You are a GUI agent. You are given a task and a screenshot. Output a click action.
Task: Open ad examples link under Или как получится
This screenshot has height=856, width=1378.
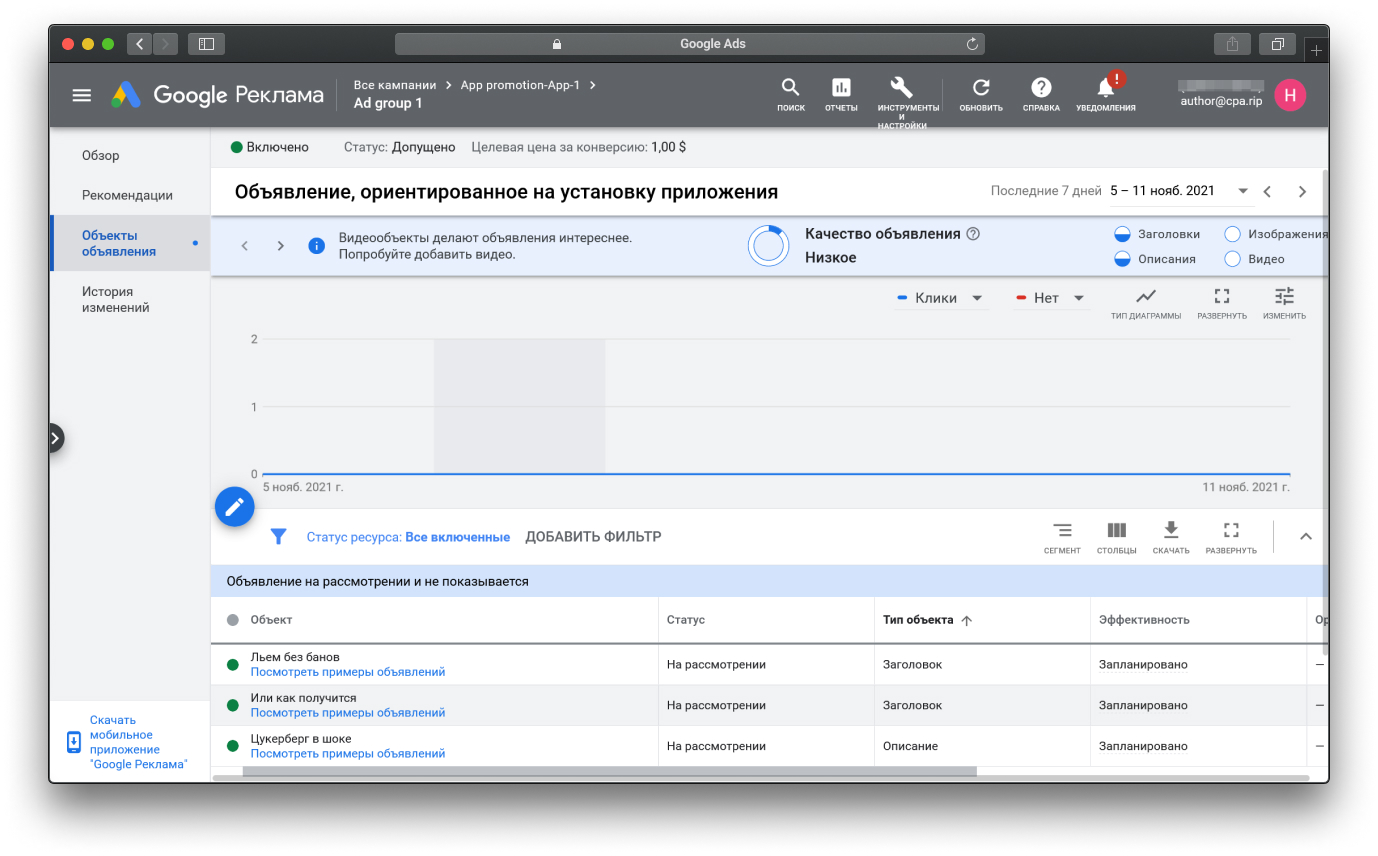[x=348, y=713]
